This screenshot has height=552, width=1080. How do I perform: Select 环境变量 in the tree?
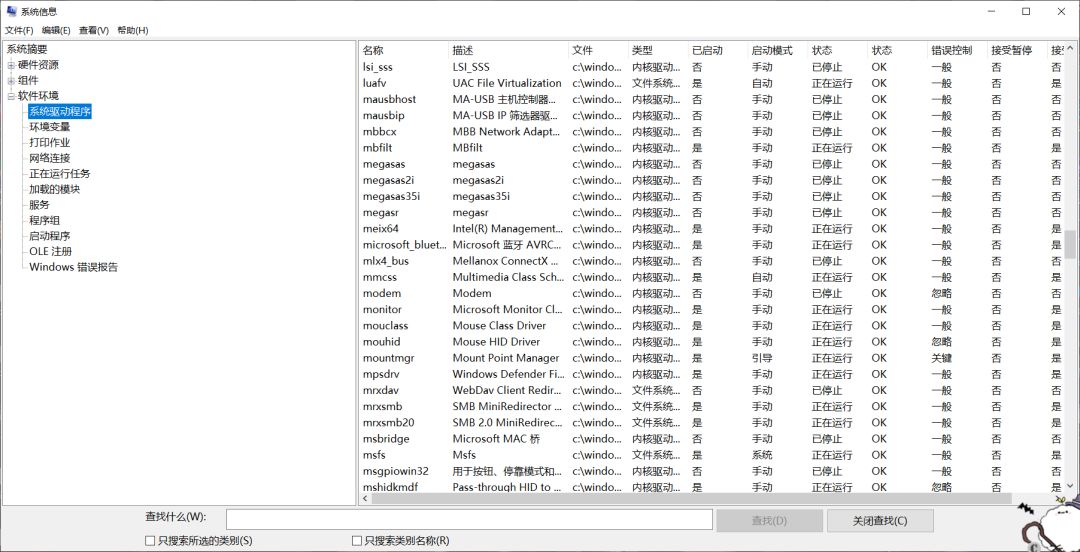(50, 127)
